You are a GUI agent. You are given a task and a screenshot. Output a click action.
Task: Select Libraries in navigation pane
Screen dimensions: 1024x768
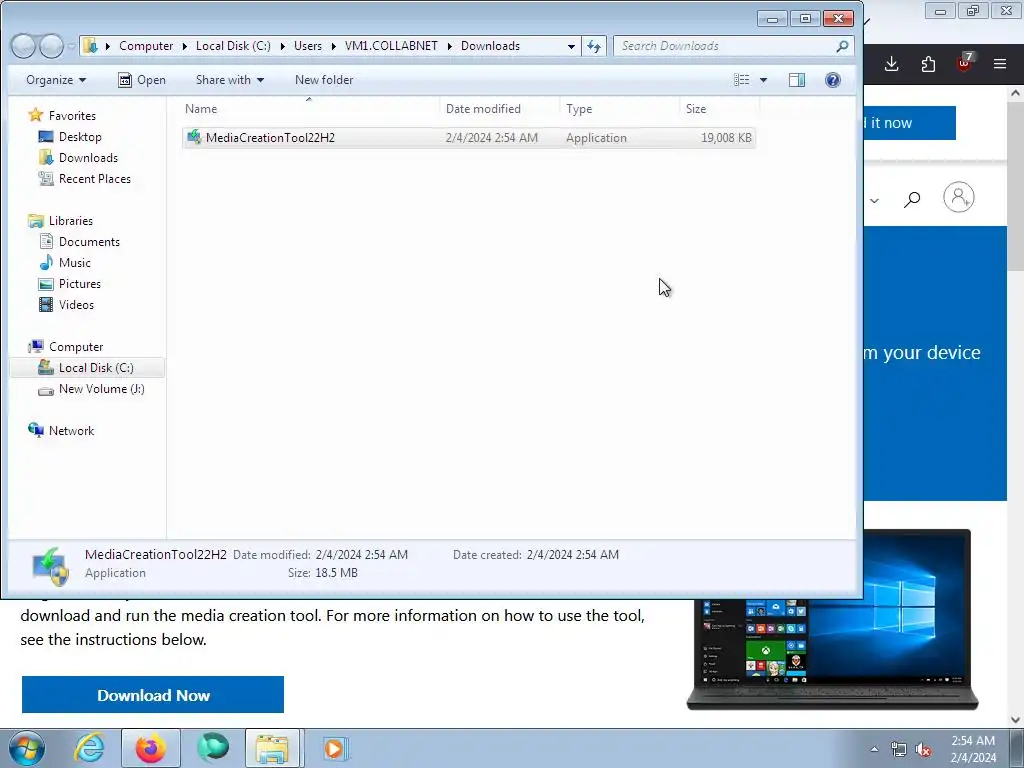71,221
